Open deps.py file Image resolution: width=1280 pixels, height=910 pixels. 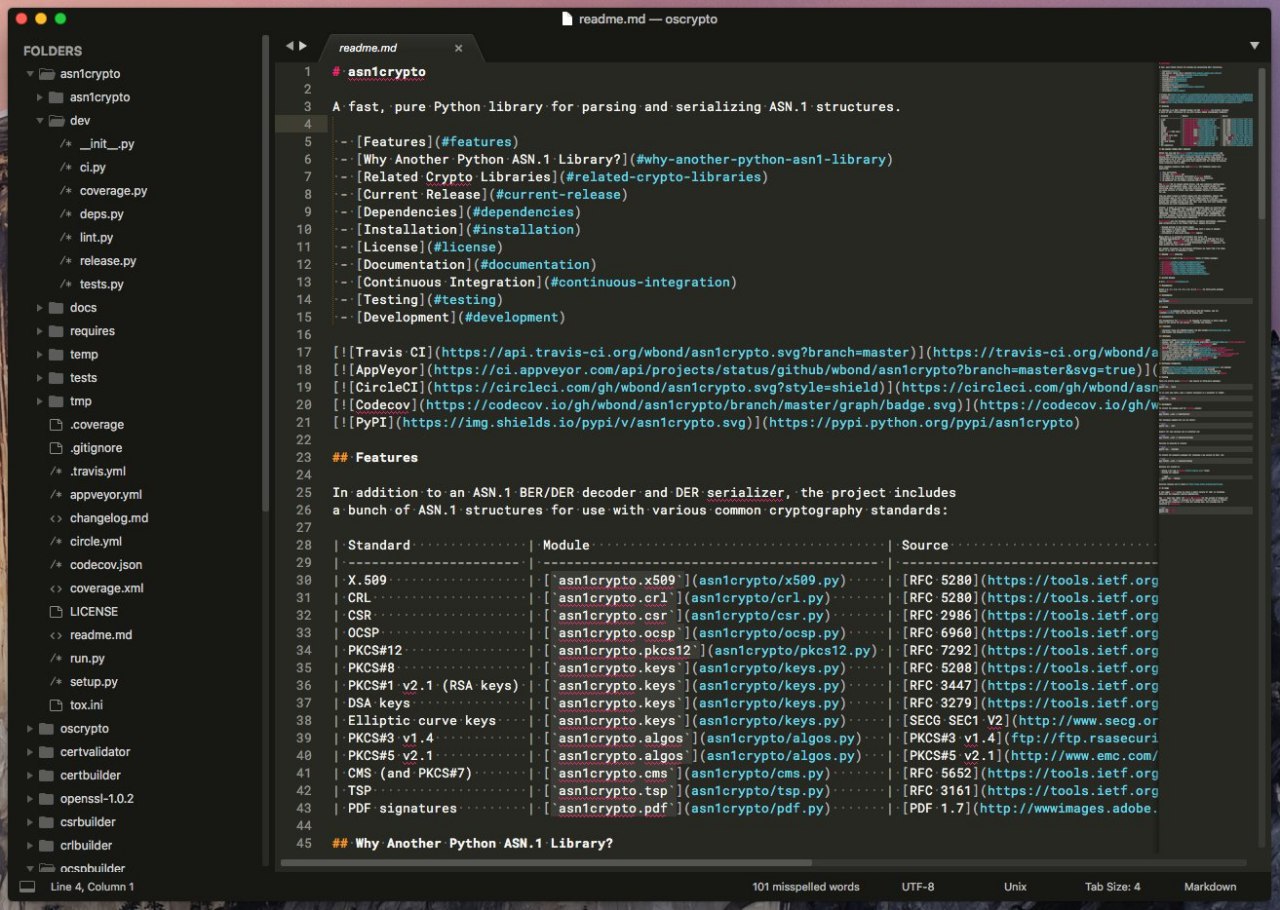(x=101, y=214)
